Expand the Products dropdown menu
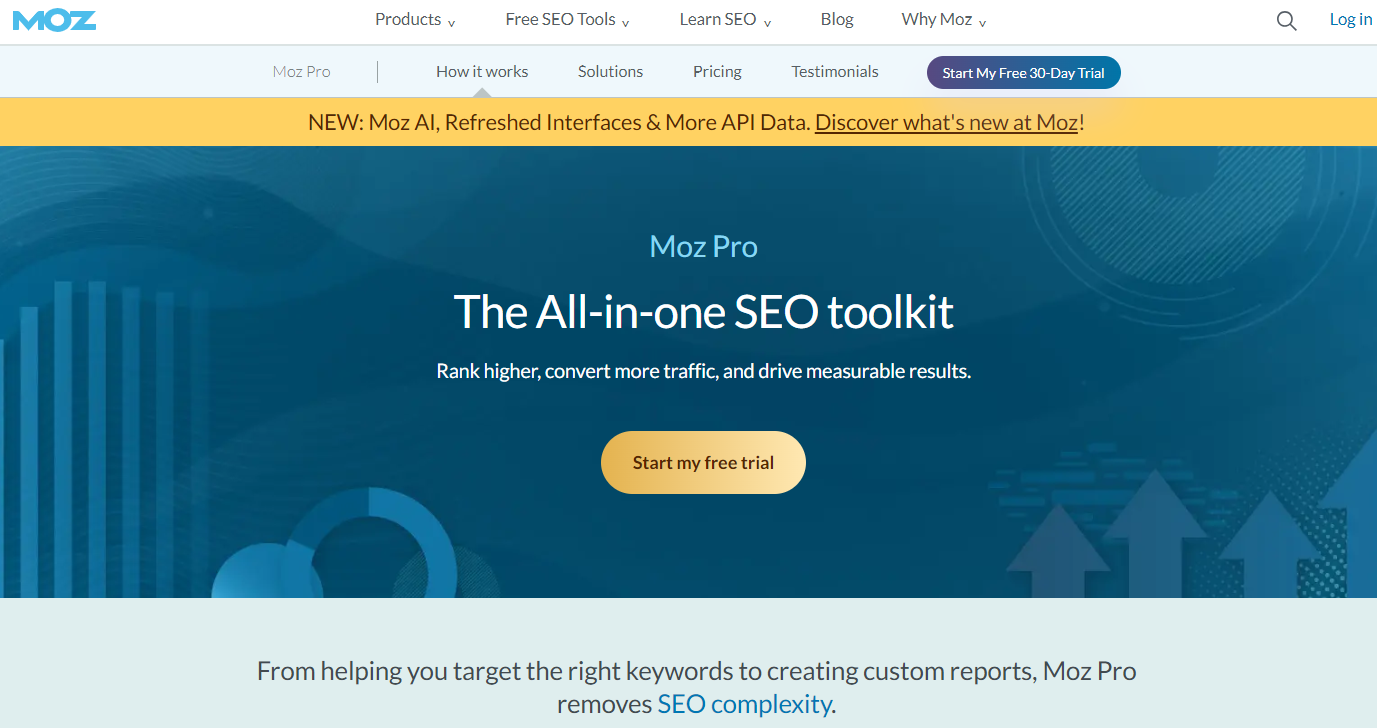This screenshot has height=728, width=1377. tap(415, 20)
